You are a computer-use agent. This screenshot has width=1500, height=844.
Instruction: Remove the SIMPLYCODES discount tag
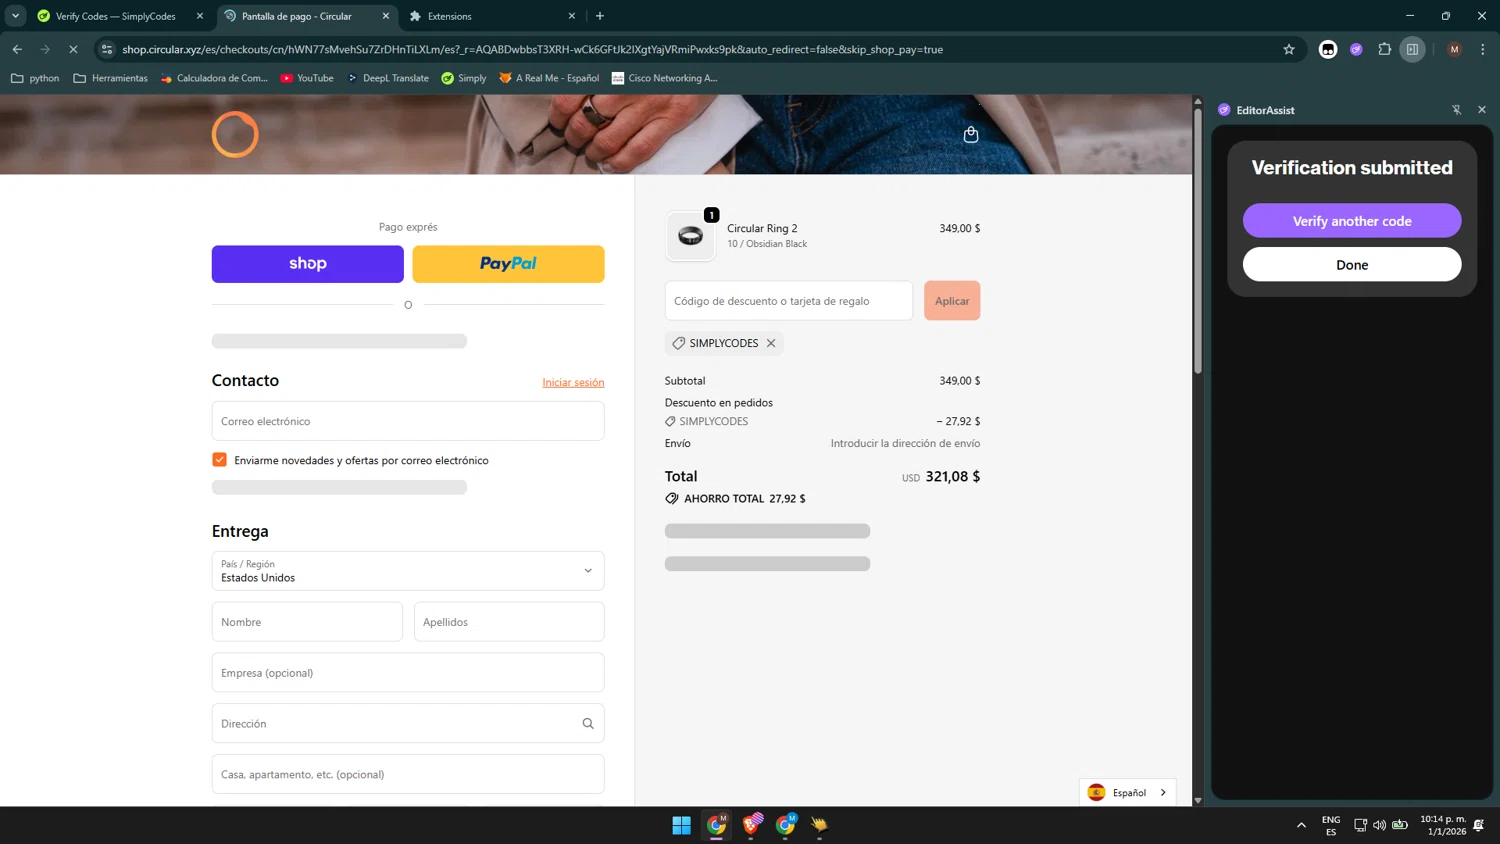coord(771,343)
